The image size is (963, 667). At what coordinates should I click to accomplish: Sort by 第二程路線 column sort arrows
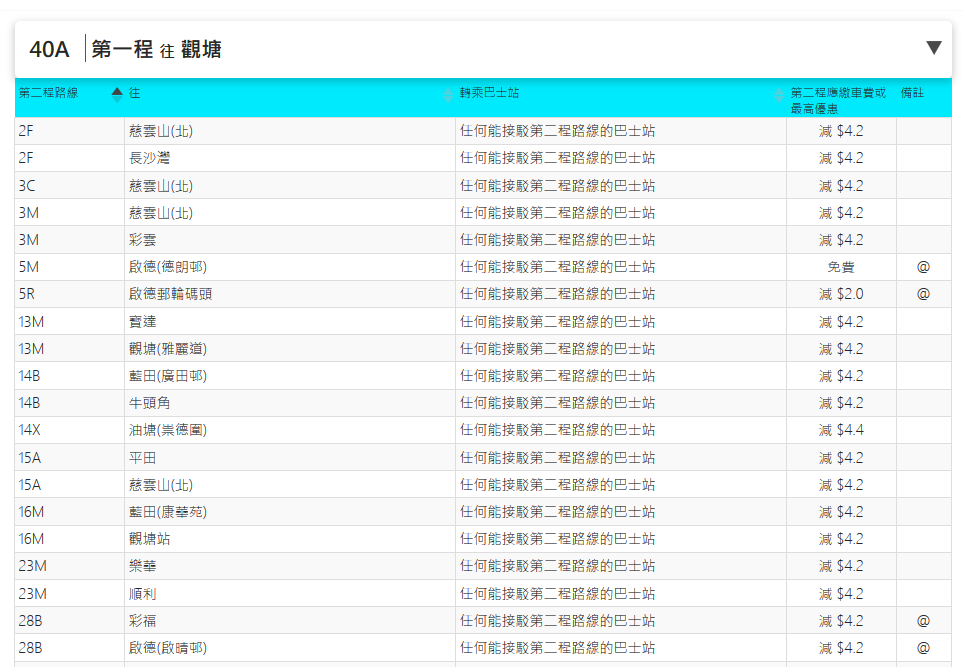pos(117,94)
